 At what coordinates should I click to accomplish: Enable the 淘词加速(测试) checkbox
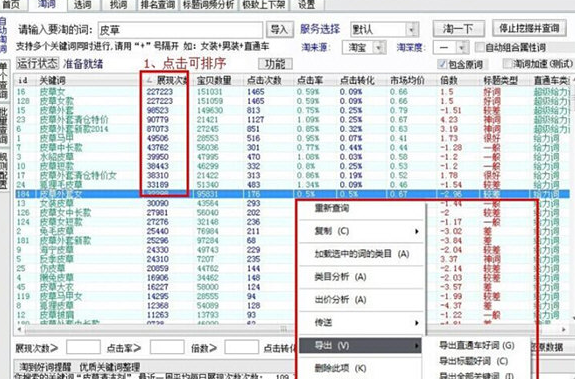[507, 64]
